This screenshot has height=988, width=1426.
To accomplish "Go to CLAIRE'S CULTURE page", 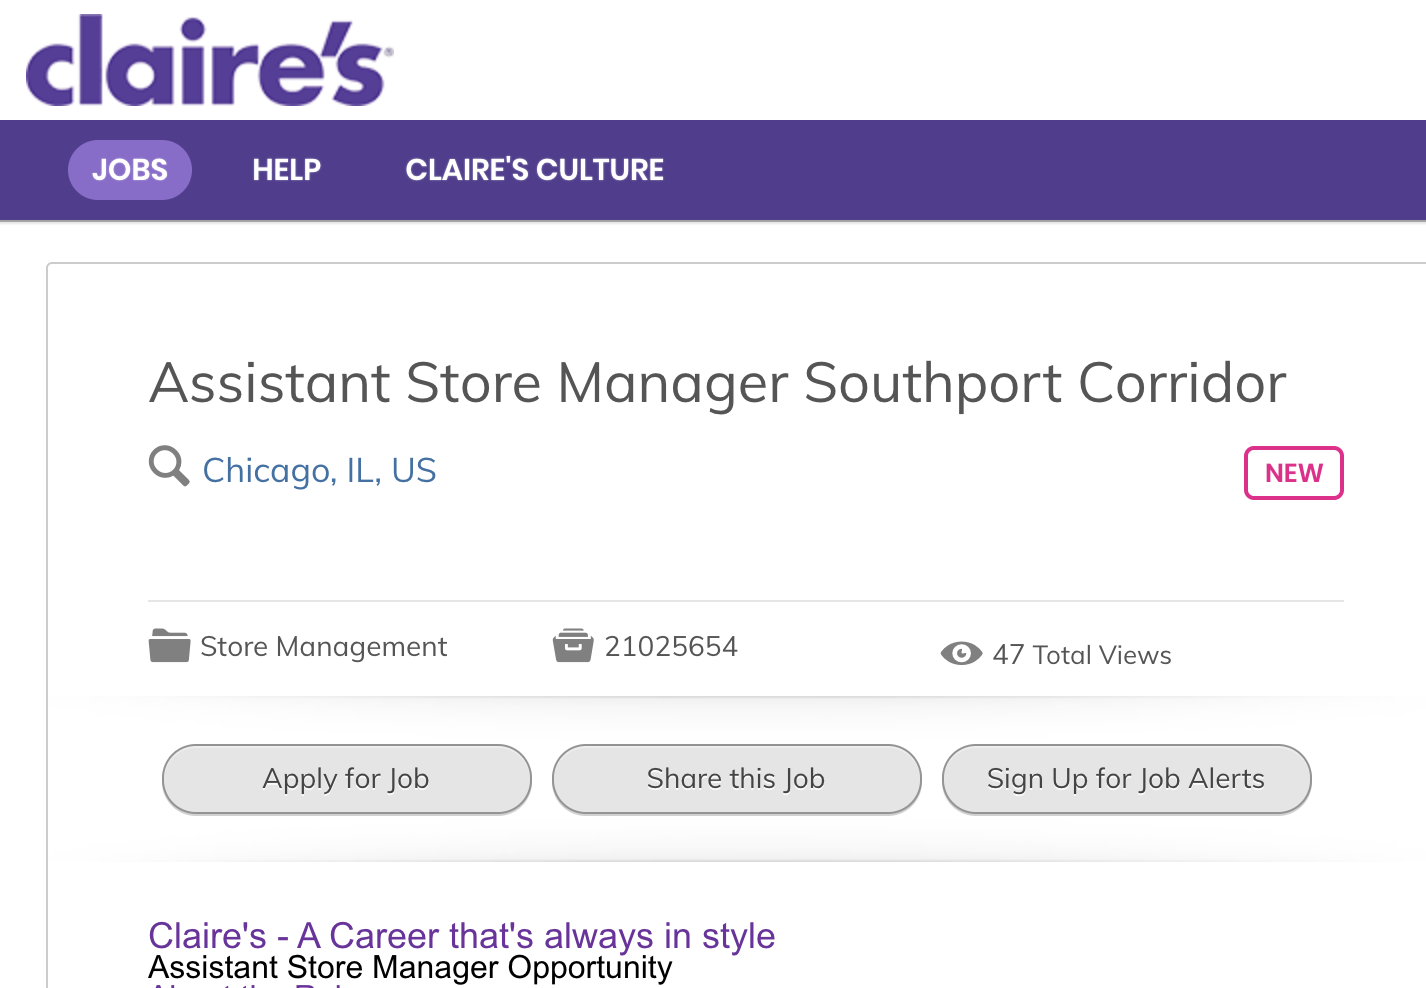I will coord(534,170).
